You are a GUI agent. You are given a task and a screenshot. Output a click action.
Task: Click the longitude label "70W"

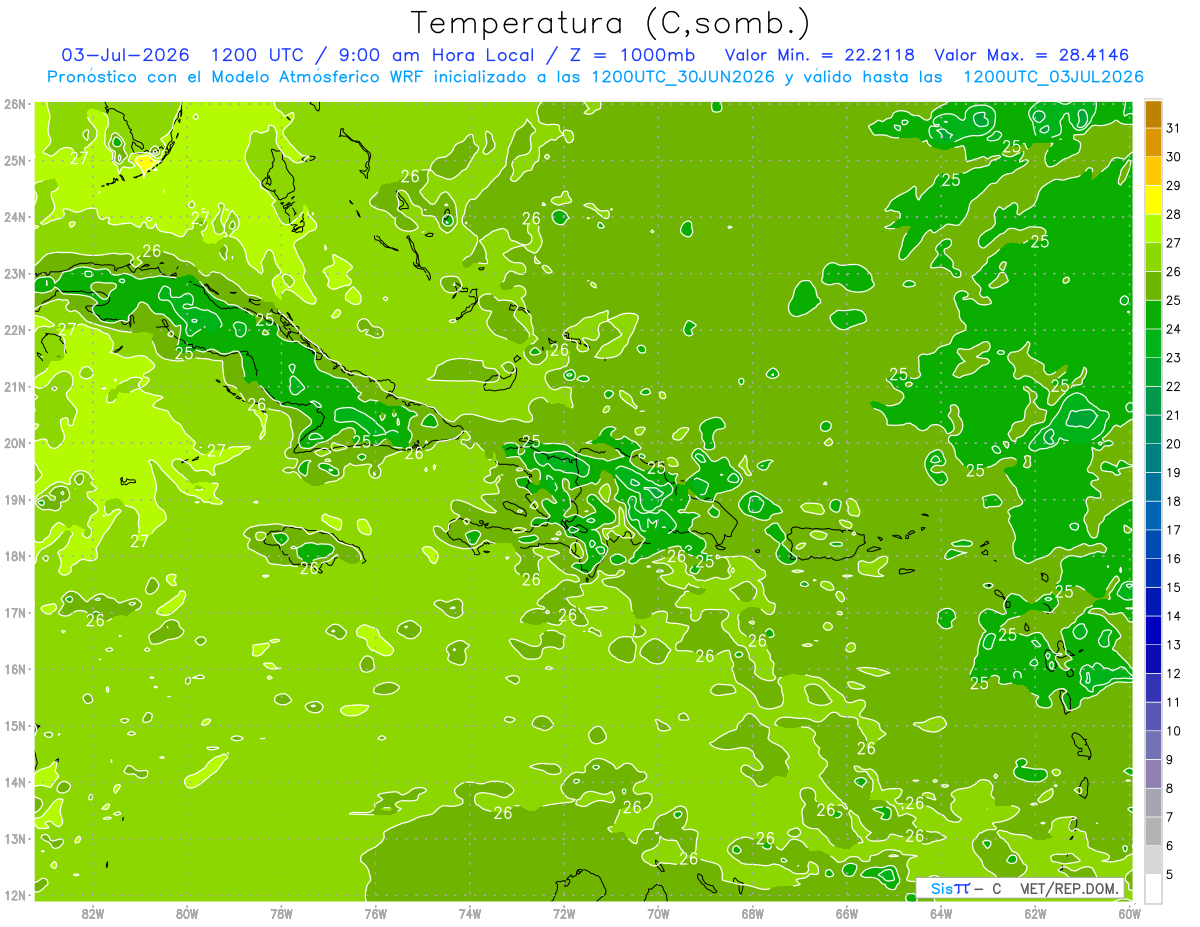click(658, 913)
